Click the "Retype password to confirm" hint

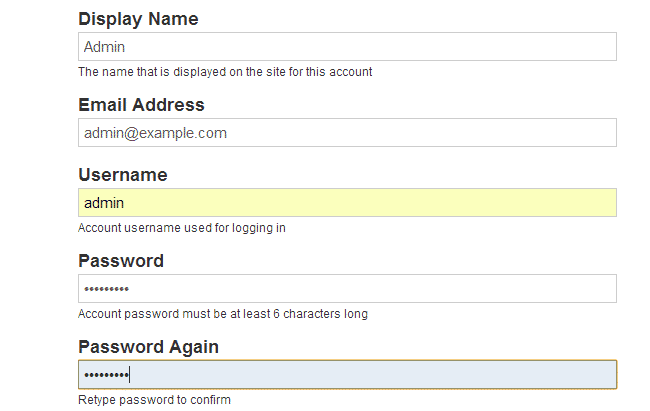154,400
